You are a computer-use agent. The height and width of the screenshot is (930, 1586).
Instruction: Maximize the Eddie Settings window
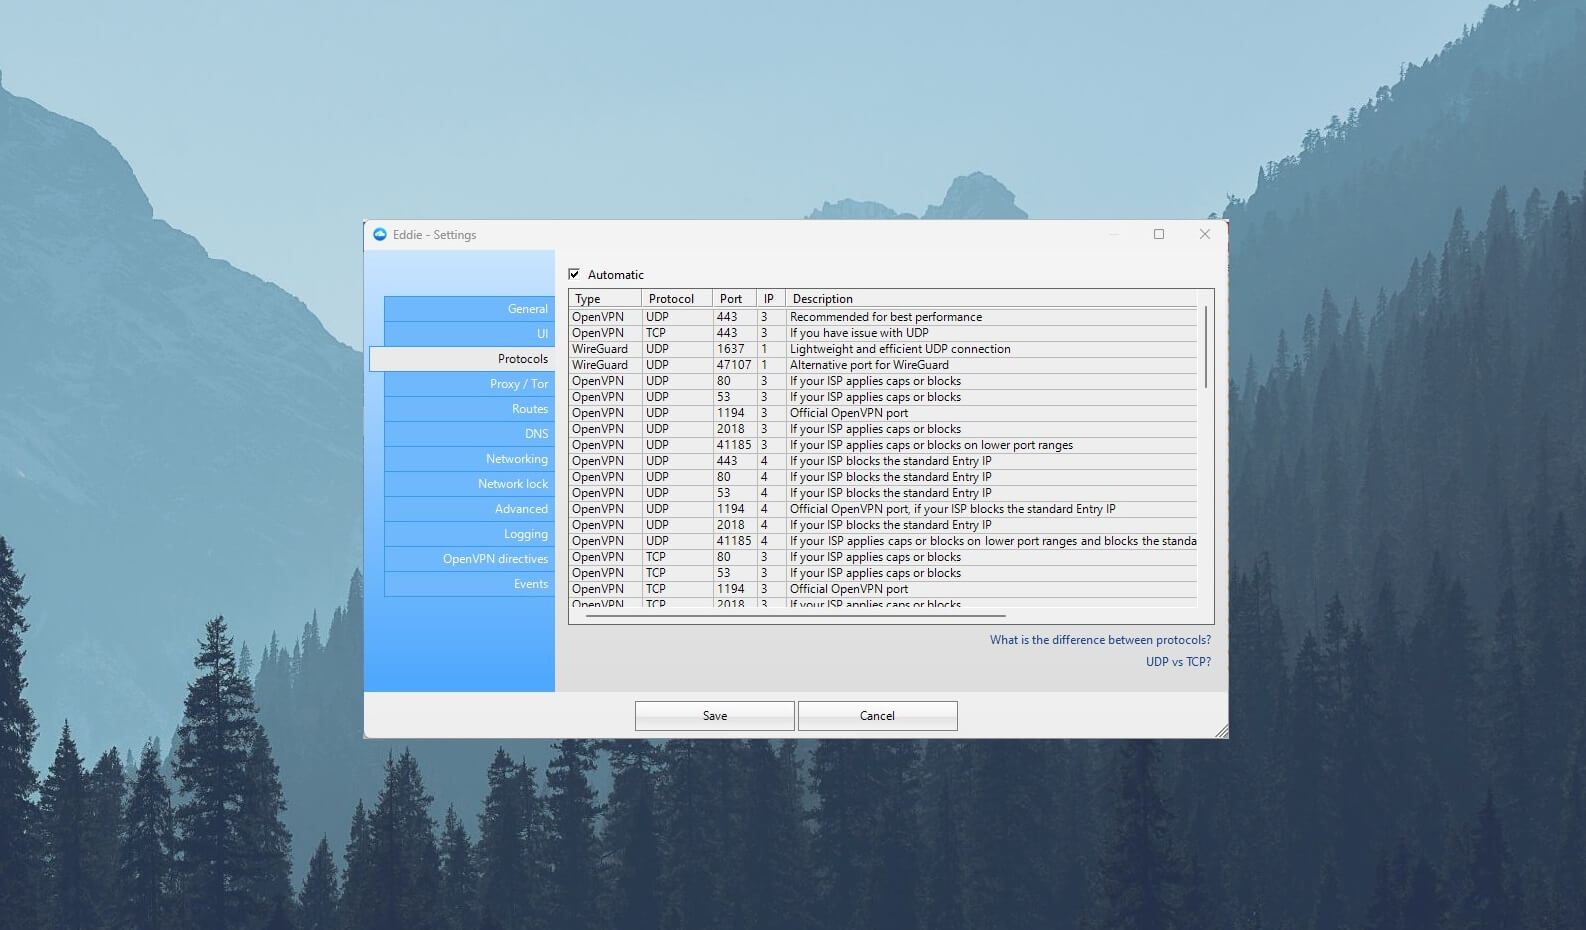(x=1159, y=234)
